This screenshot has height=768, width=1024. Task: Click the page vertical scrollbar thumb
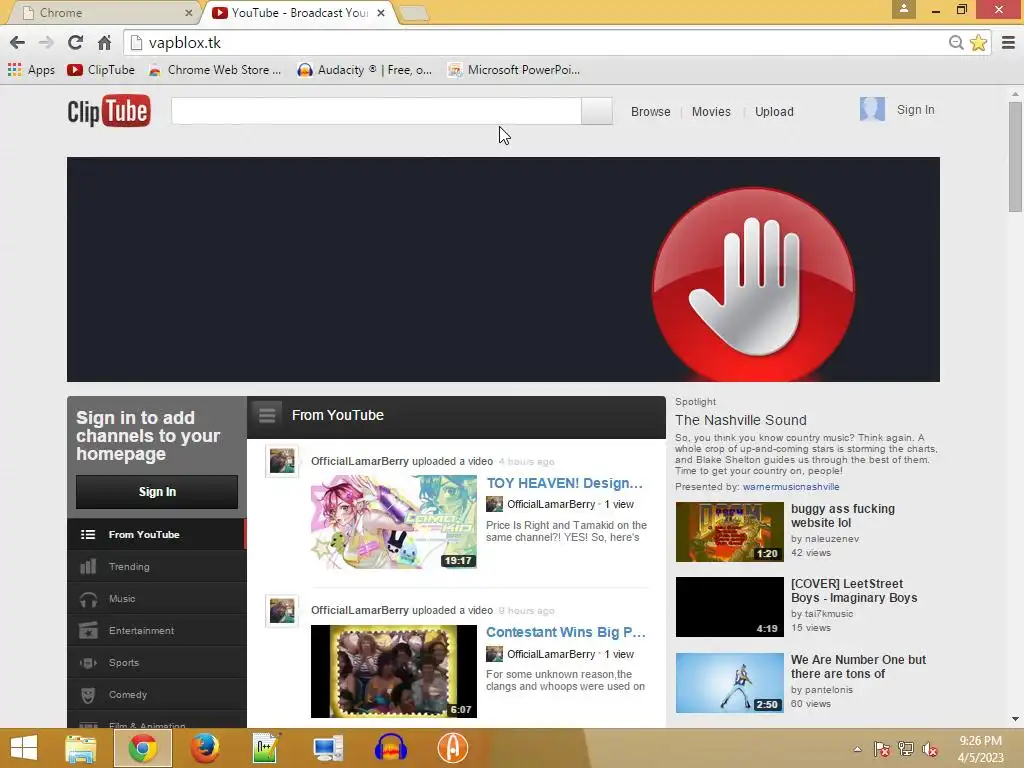[x=1015, y=157]
